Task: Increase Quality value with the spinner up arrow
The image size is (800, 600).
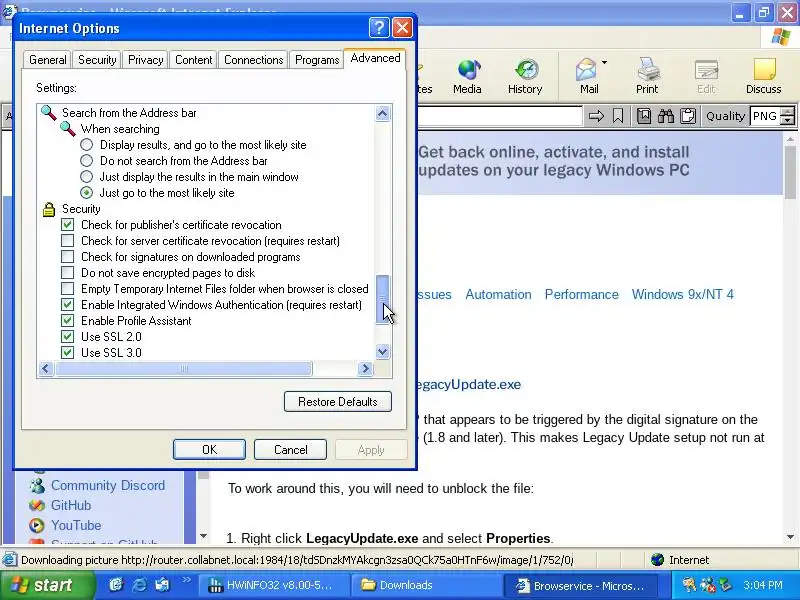Action: [x=788, y=111]
